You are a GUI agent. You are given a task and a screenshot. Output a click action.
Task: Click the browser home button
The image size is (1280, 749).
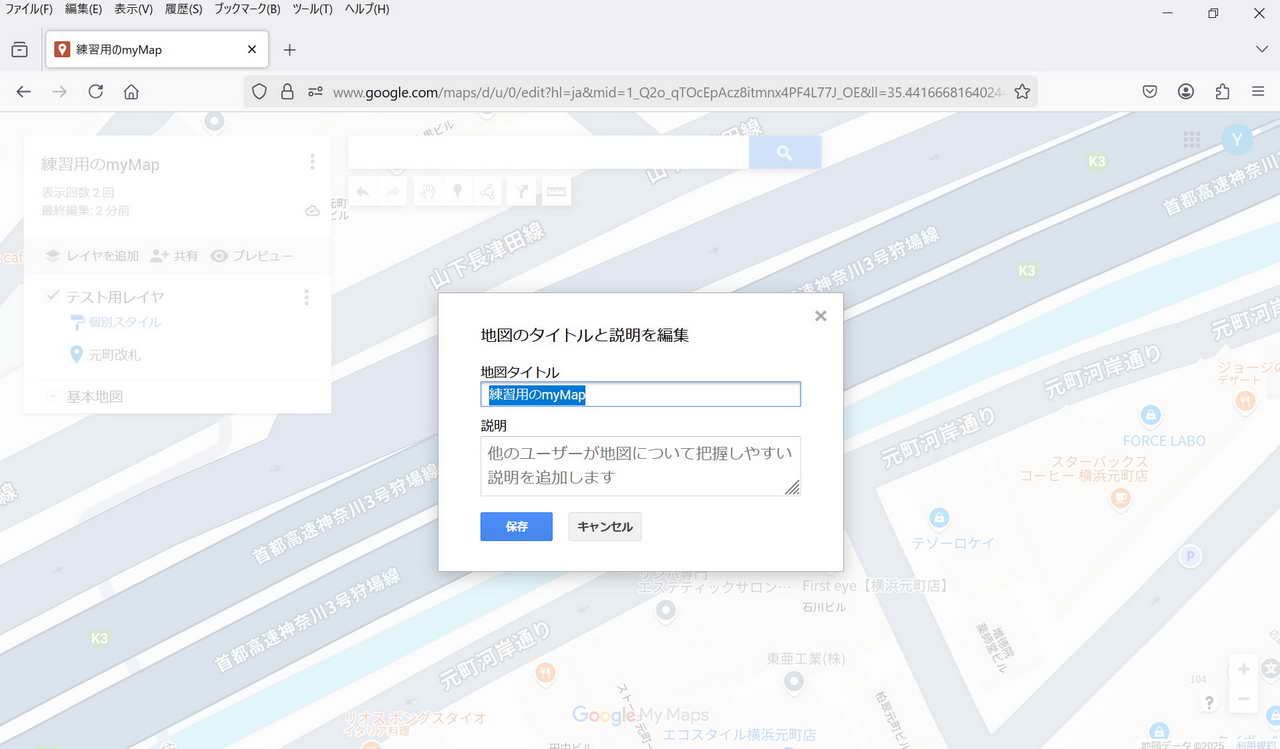click(x=131, y=91)
